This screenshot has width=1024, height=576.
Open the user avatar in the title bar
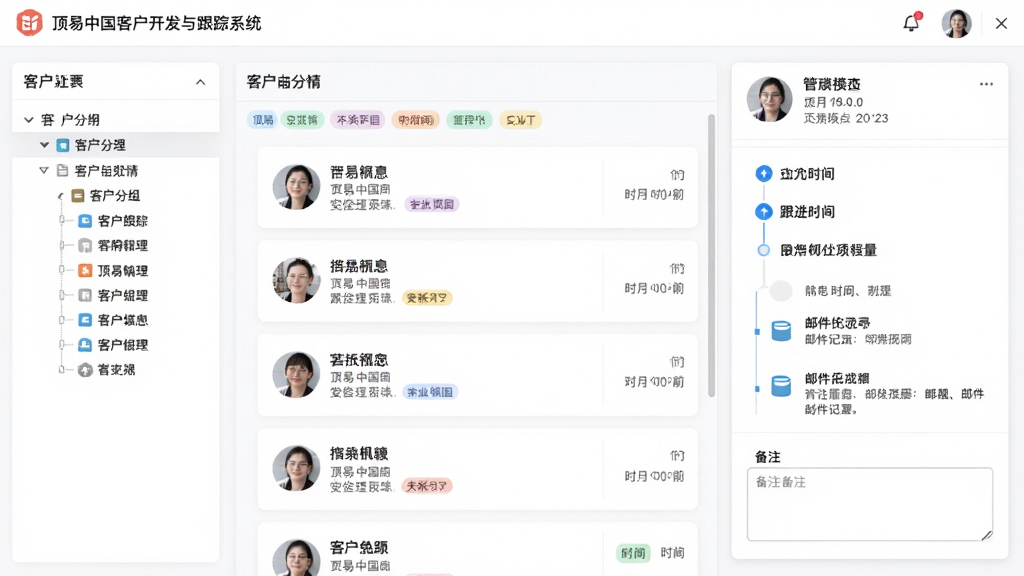pyautogui.click(x=956, y=24)
